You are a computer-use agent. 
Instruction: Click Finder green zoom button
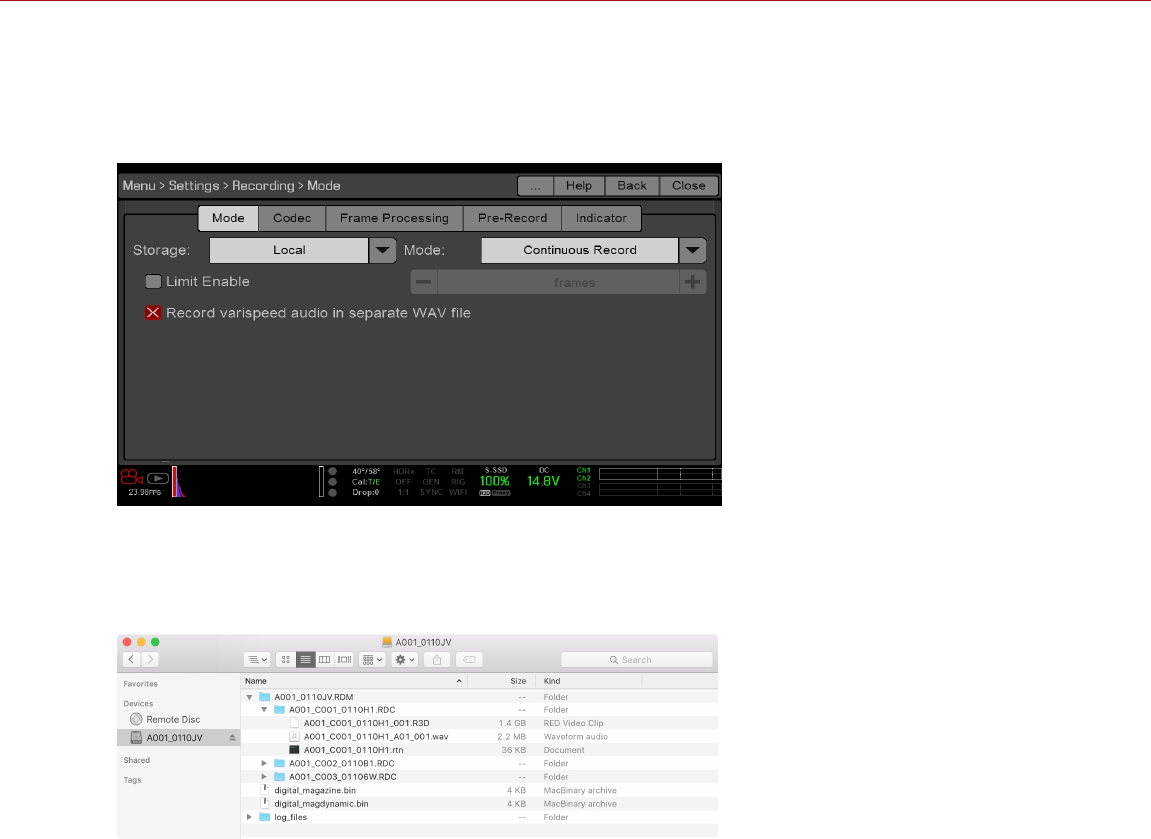tap(155, 642)
